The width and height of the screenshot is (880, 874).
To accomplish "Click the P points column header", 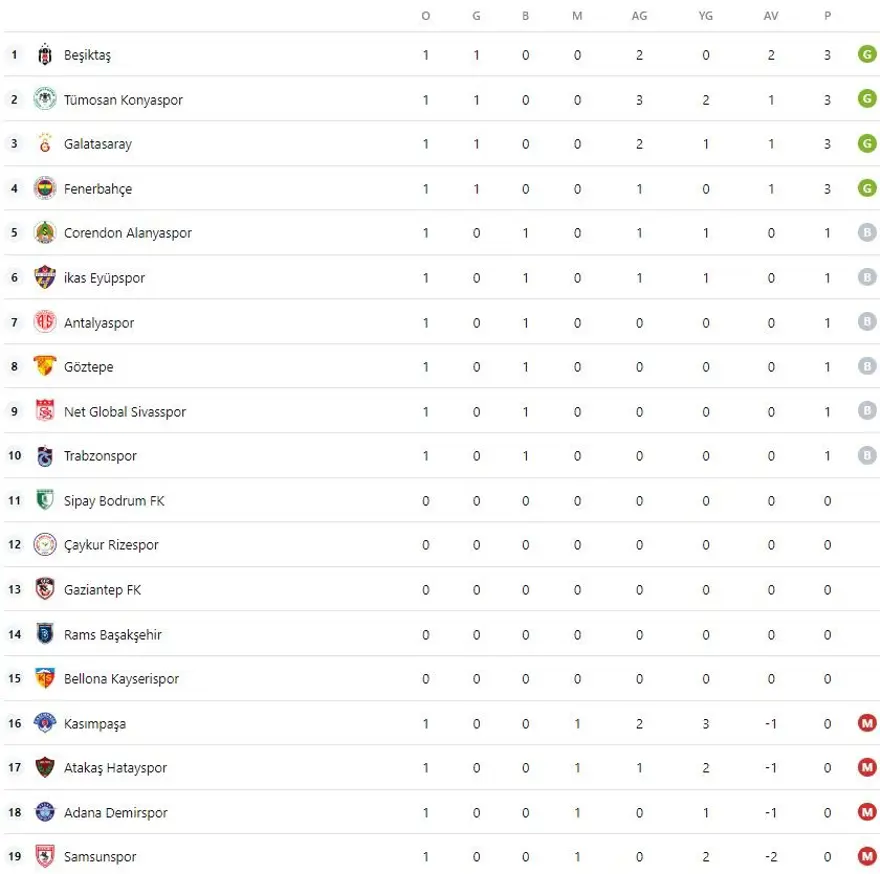I will point(827,16).
